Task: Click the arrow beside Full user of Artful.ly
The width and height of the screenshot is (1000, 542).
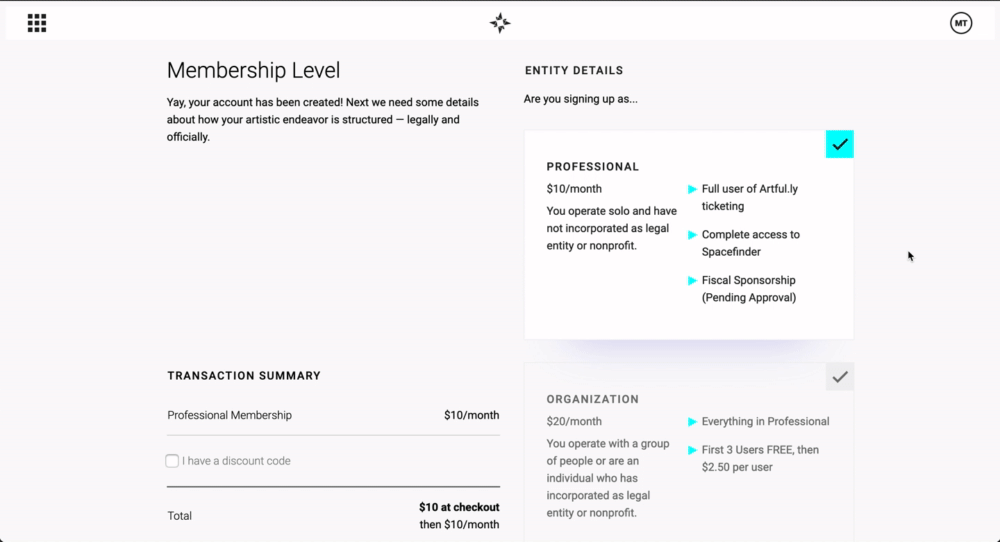Action: tap(692, 189)
